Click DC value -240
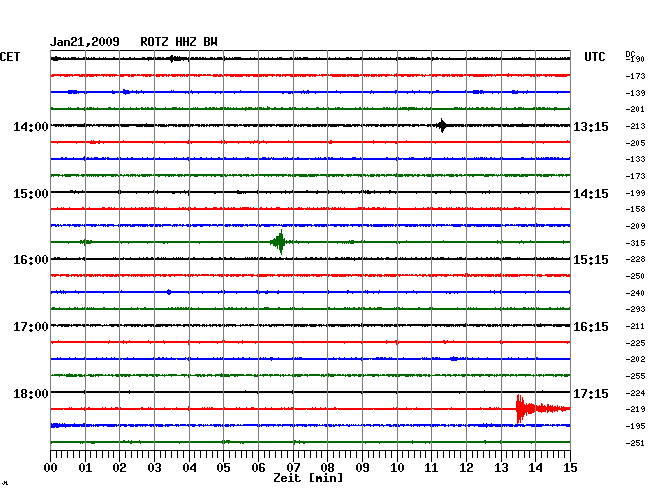The image size is (650, 494). coord(635,293)
